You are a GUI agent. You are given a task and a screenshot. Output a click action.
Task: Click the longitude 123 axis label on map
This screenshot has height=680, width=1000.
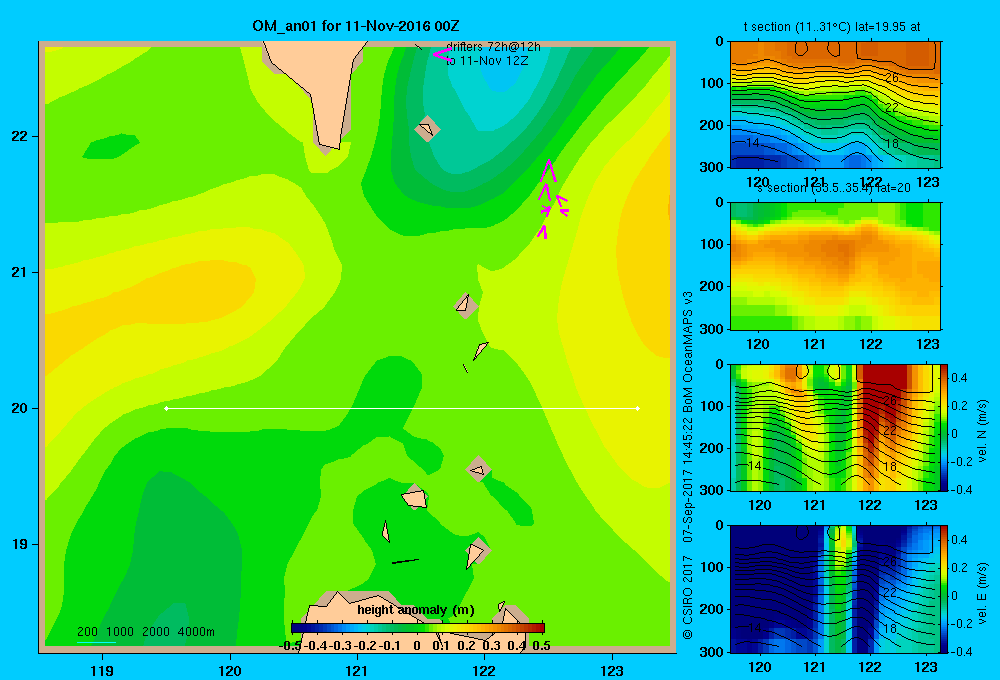coord(612,670)
